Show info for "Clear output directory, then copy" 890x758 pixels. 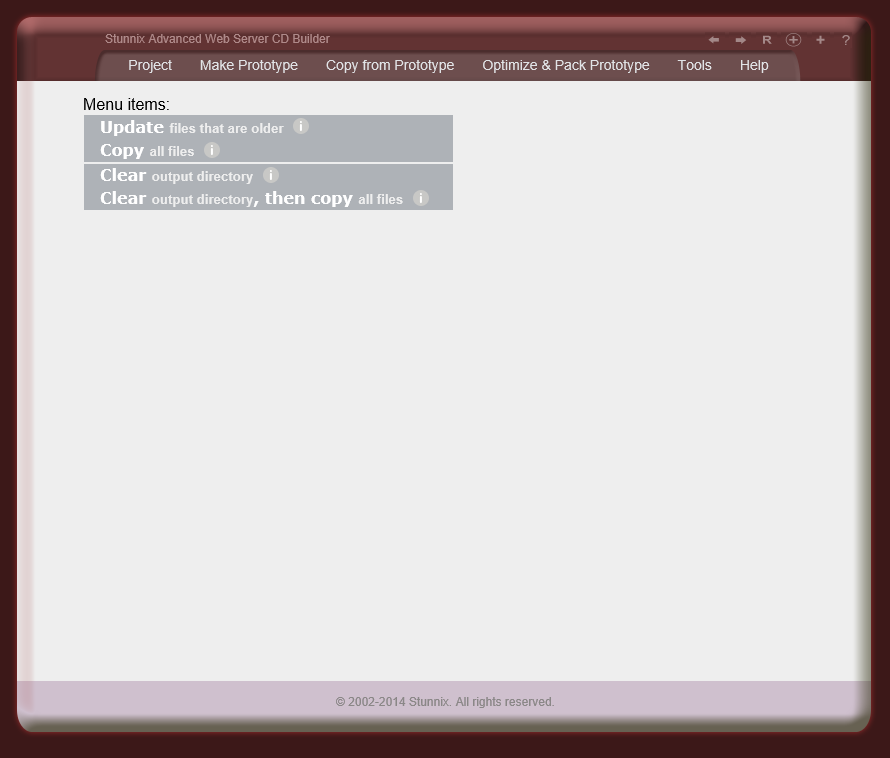(420, 198)
